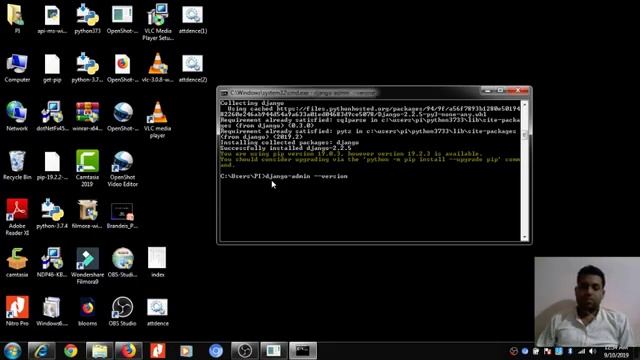Select the Brandeis_P... file icon
640x360 pixels.
[122, 213]
